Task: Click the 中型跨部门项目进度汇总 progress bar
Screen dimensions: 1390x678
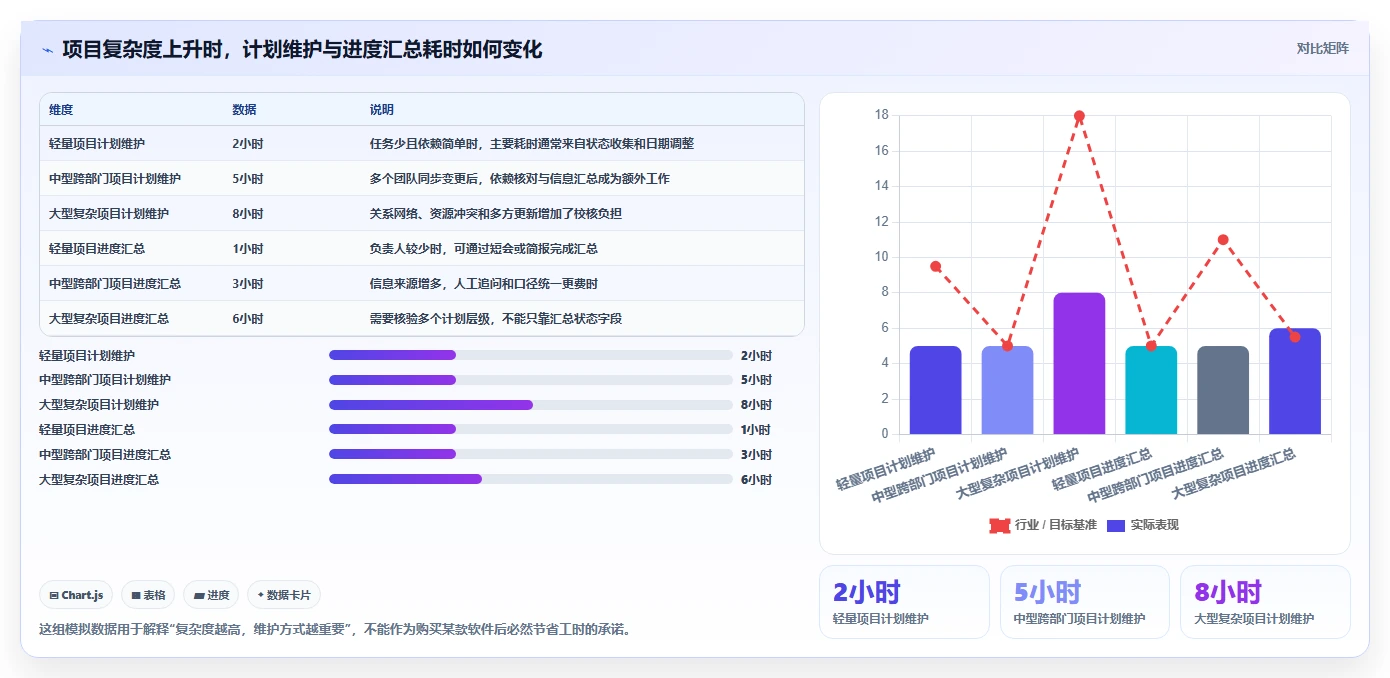Action: click(x=531, y=454)
